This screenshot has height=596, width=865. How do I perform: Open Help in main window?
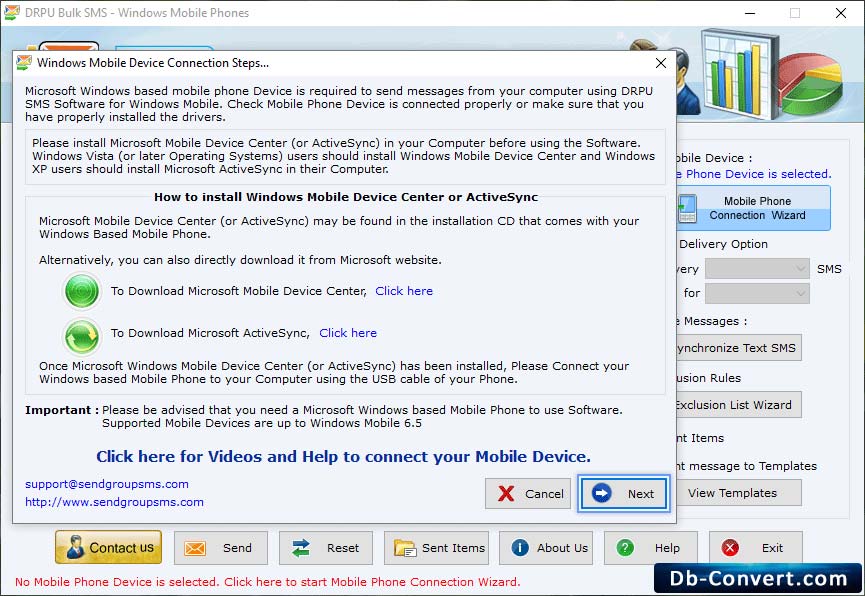click(651, 548)
